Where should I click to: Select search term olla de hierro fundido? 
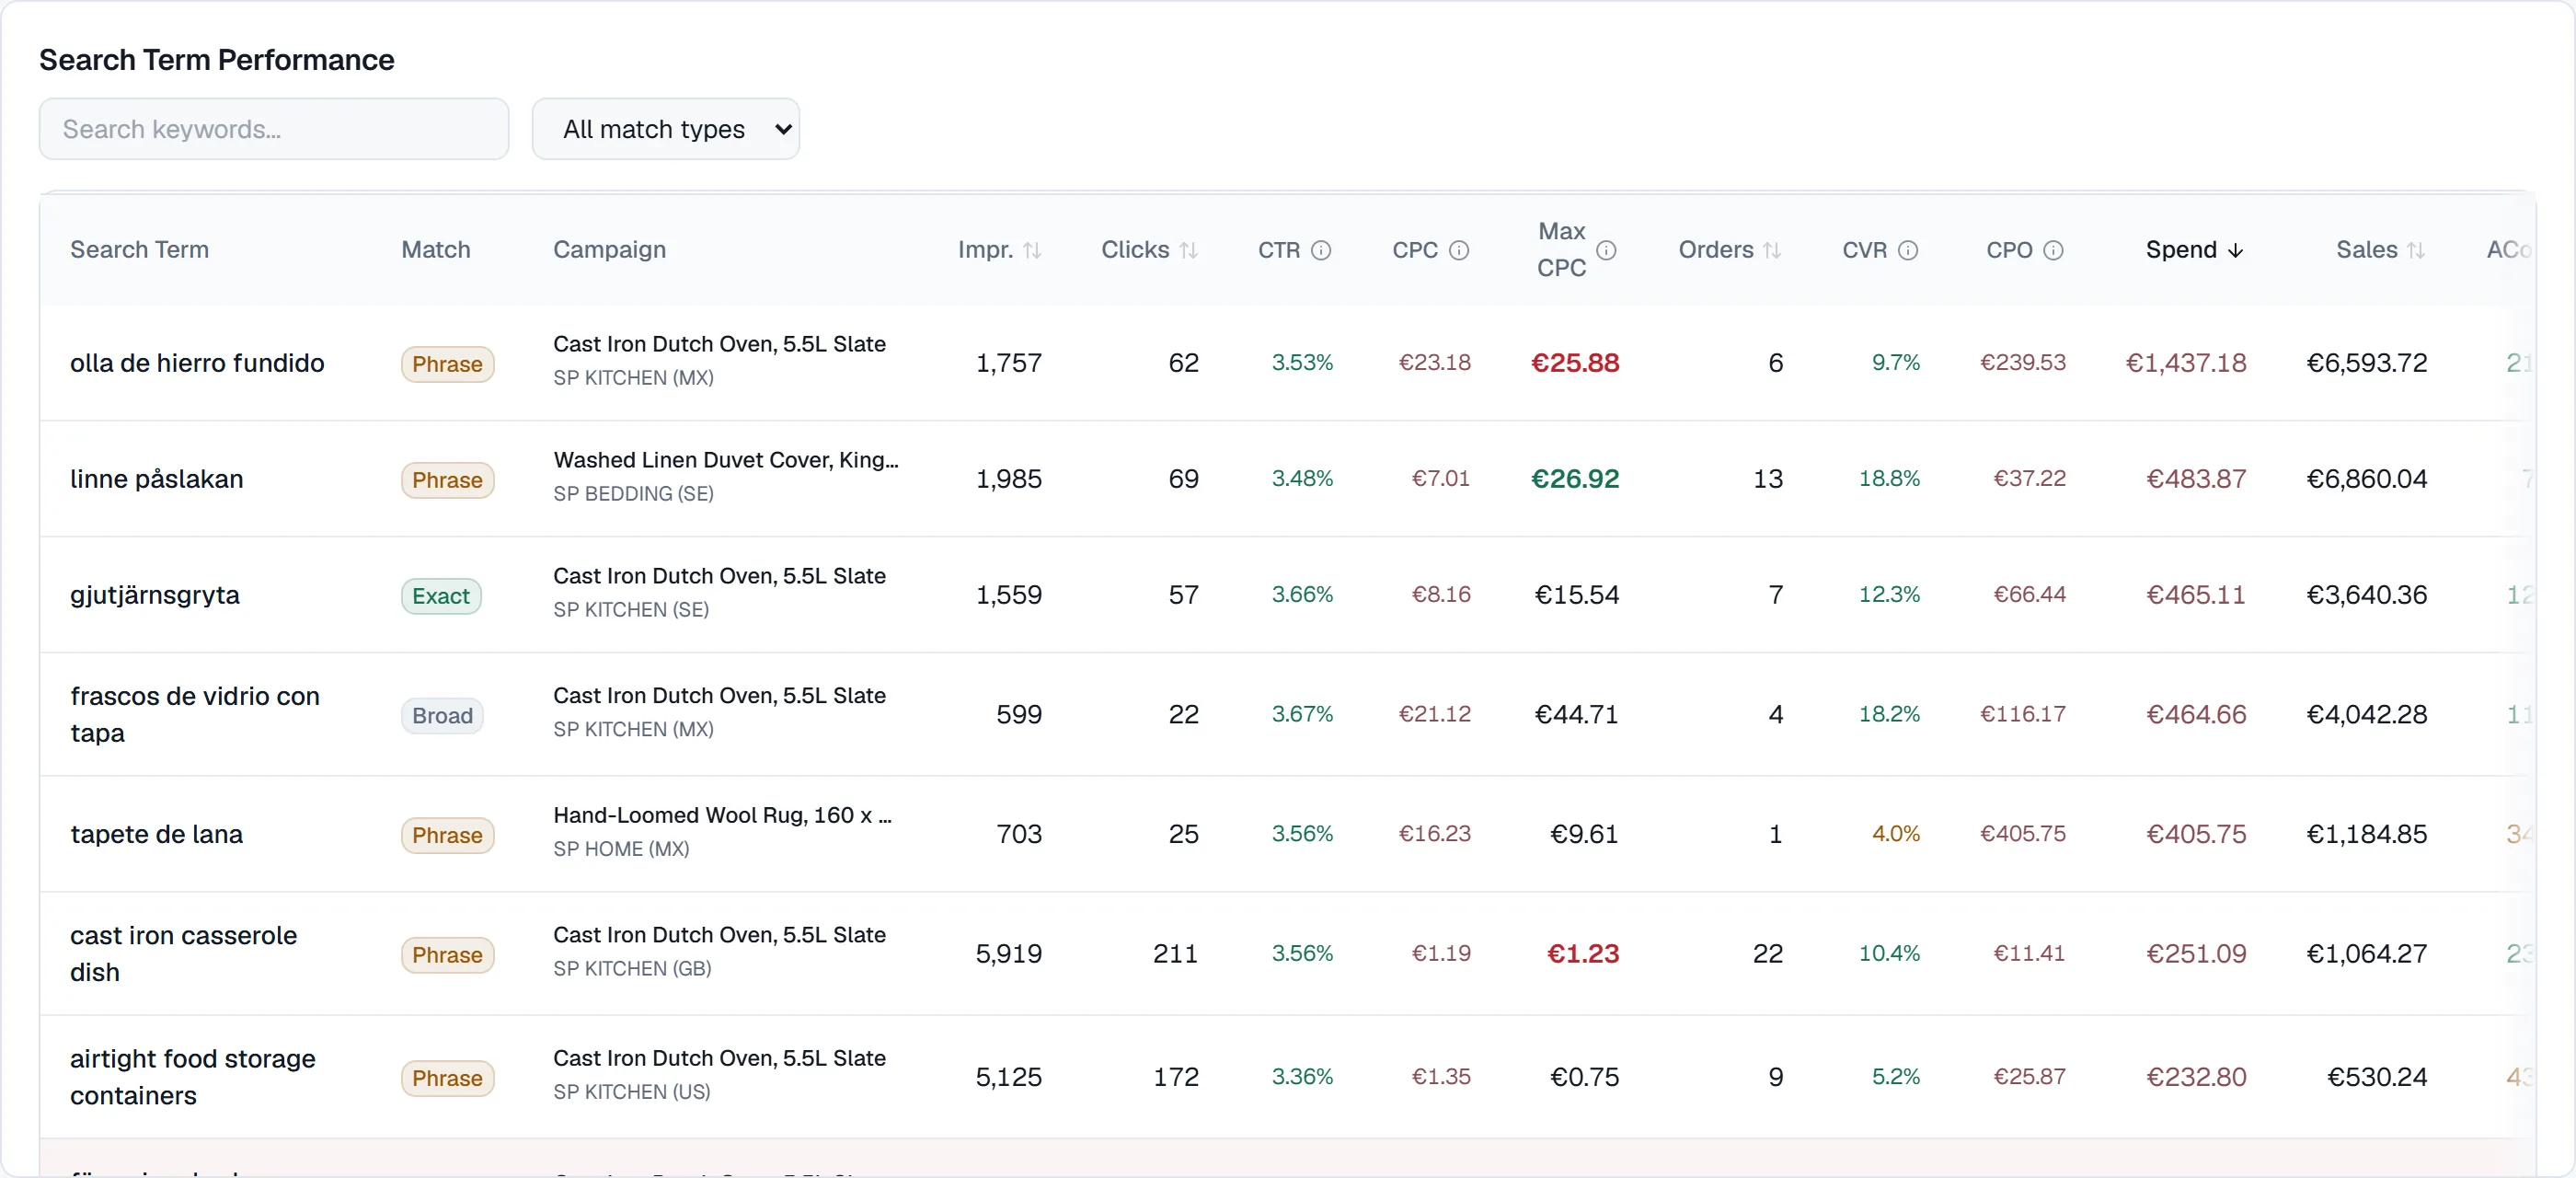click(197, 363)
